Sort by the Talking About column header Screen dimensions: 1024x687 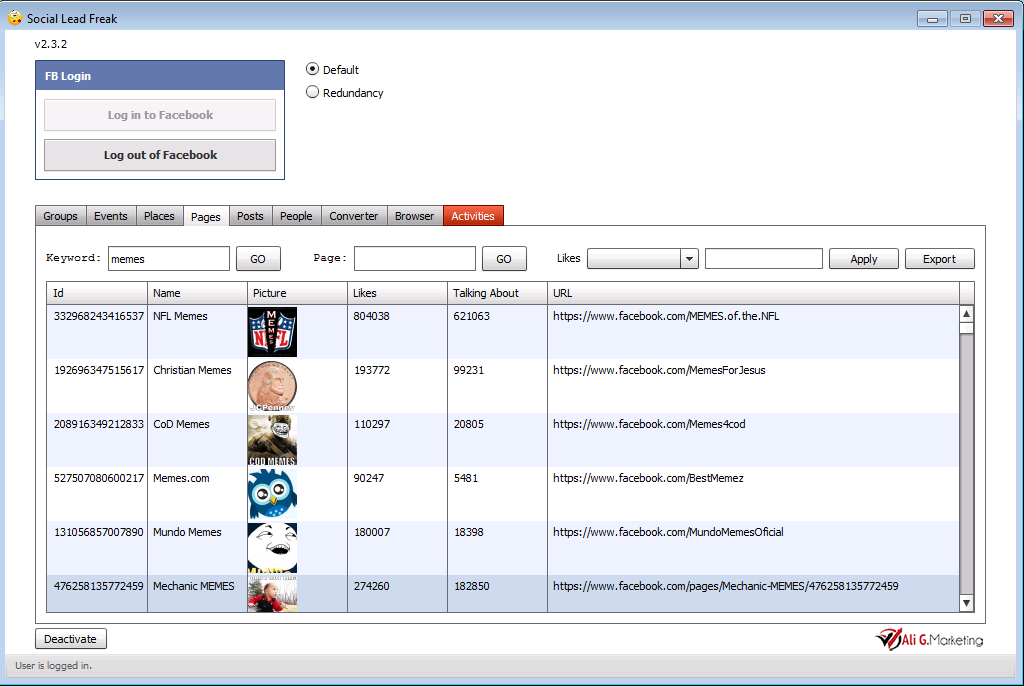click(x=497, y=293)
